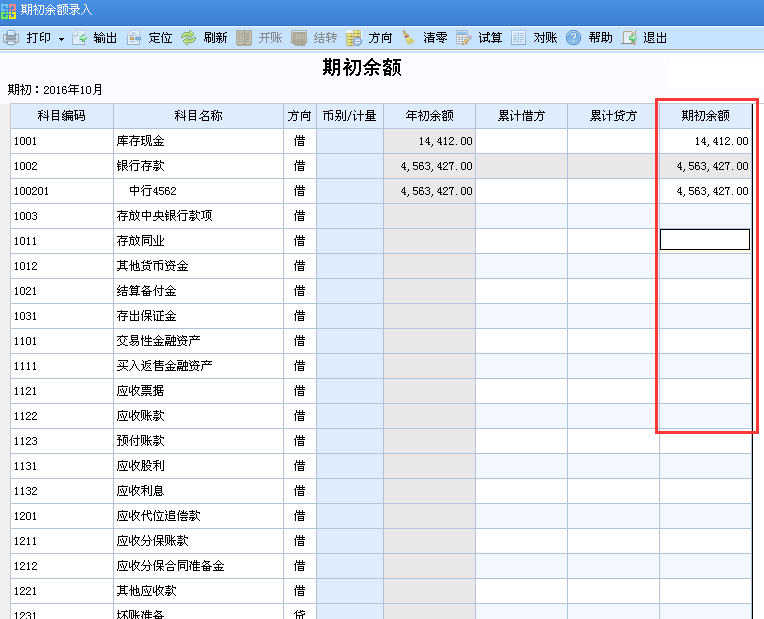Click the 期初：2016年10月 period label

point(55,90)
